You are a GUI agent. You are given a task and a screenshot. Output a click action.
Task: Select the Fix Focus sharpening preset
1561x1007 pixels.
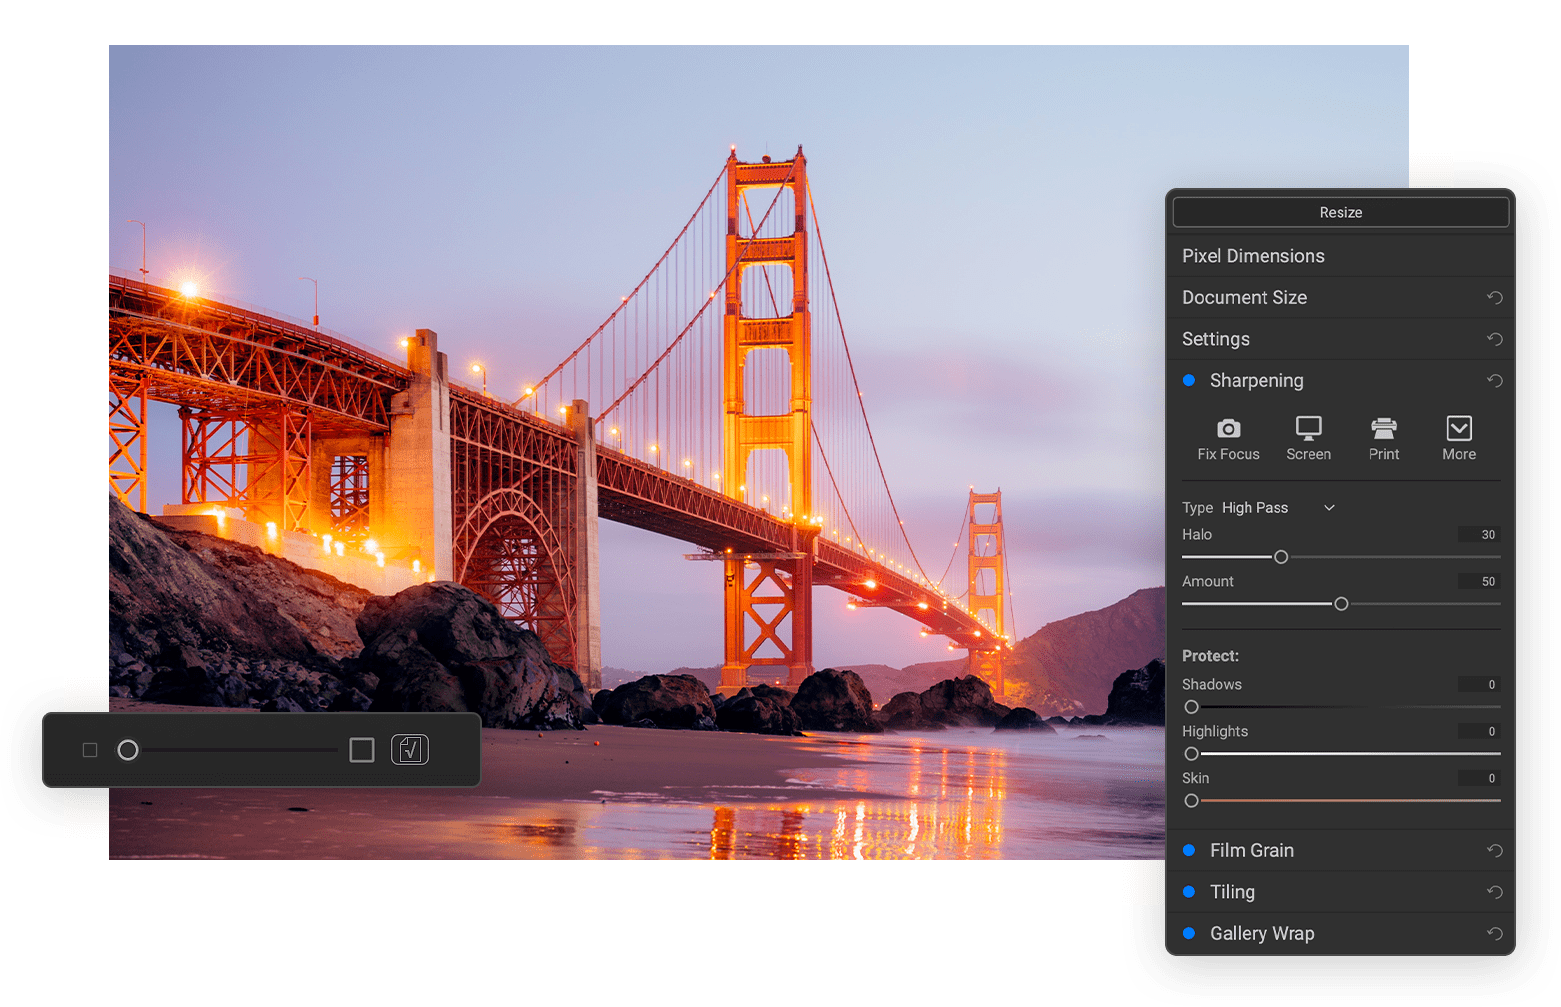[1227, 438]
